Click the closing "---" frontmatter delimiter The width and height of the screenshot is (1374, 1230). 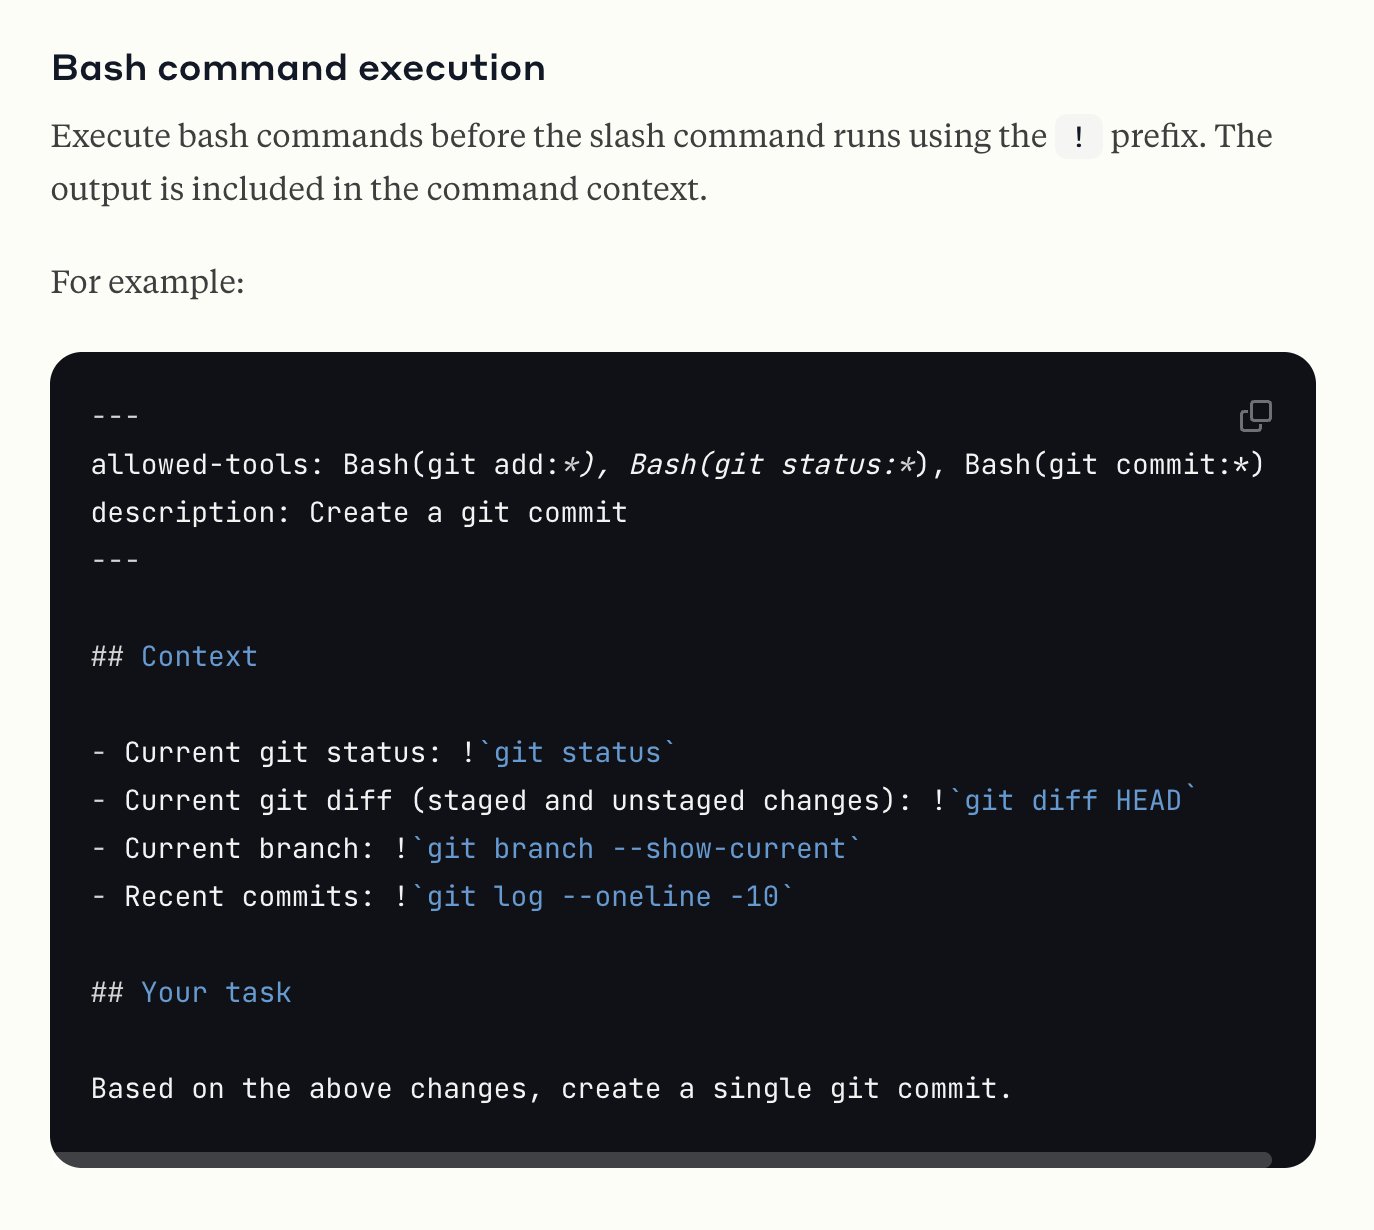(x=115, y=561)
